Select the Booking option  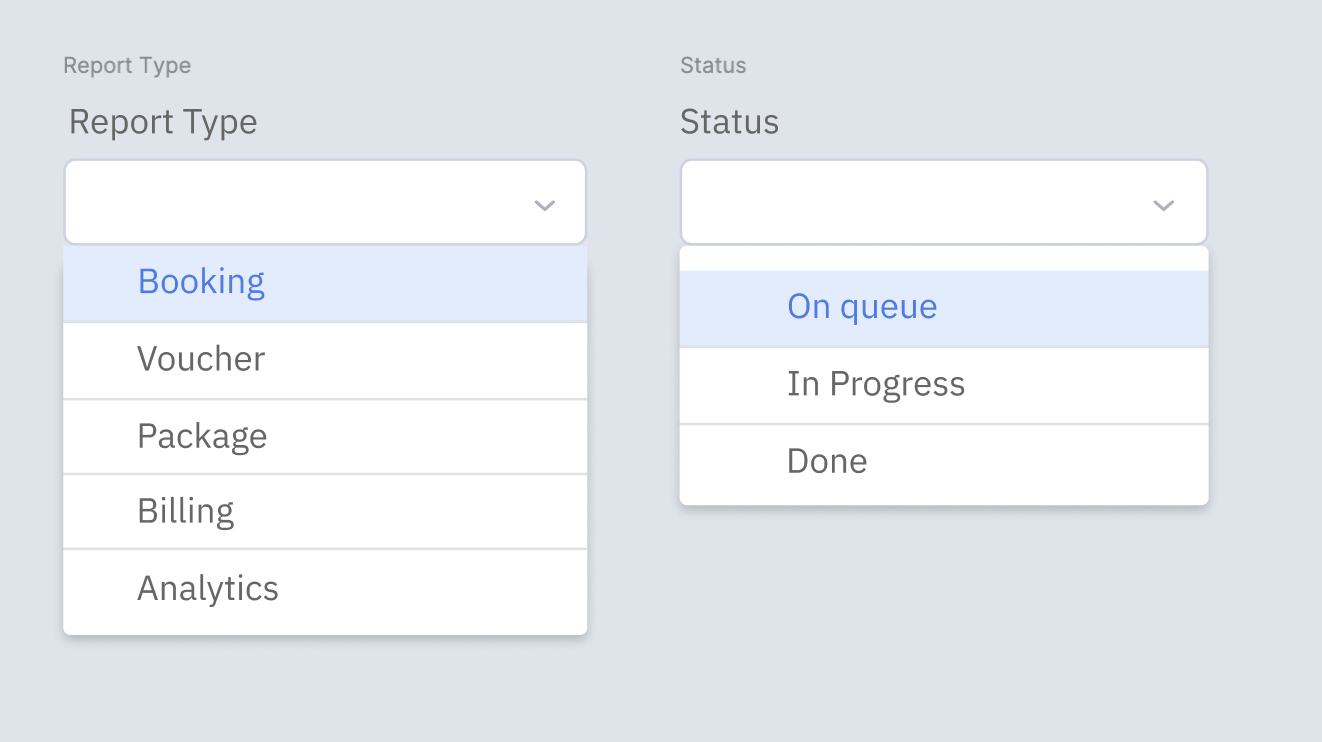201,283
